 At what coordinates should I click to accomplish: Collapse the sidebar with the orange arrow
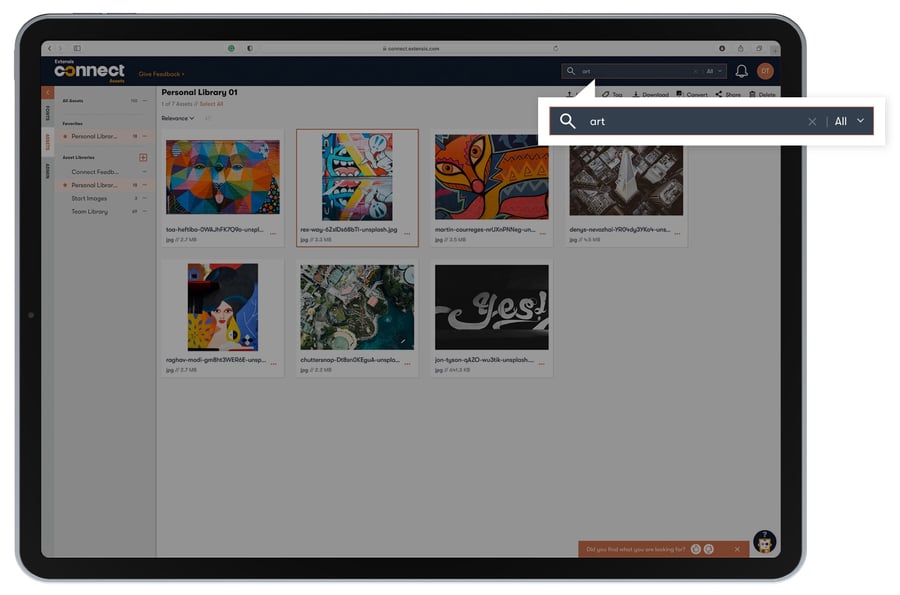tap(48, 92)
